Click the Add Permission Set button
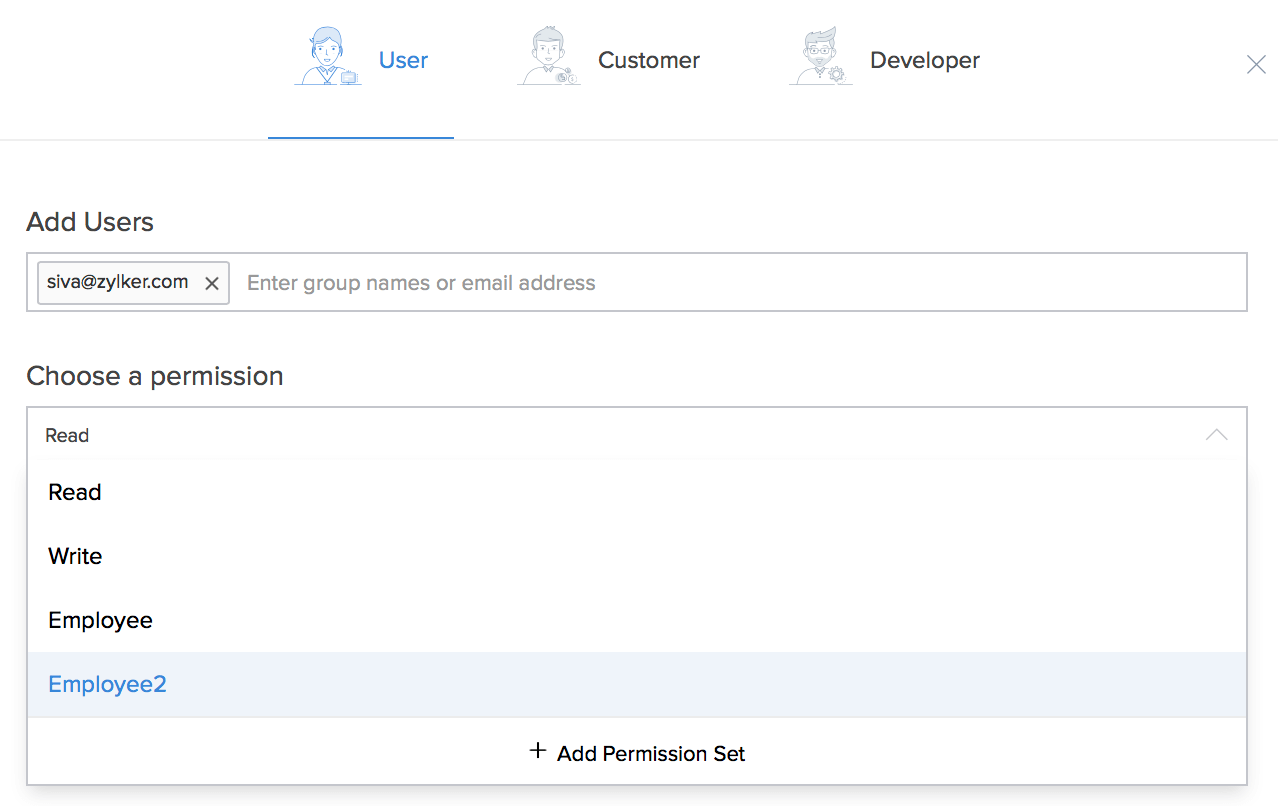Viewport: 1278px width, 806px height. (651, 753)
